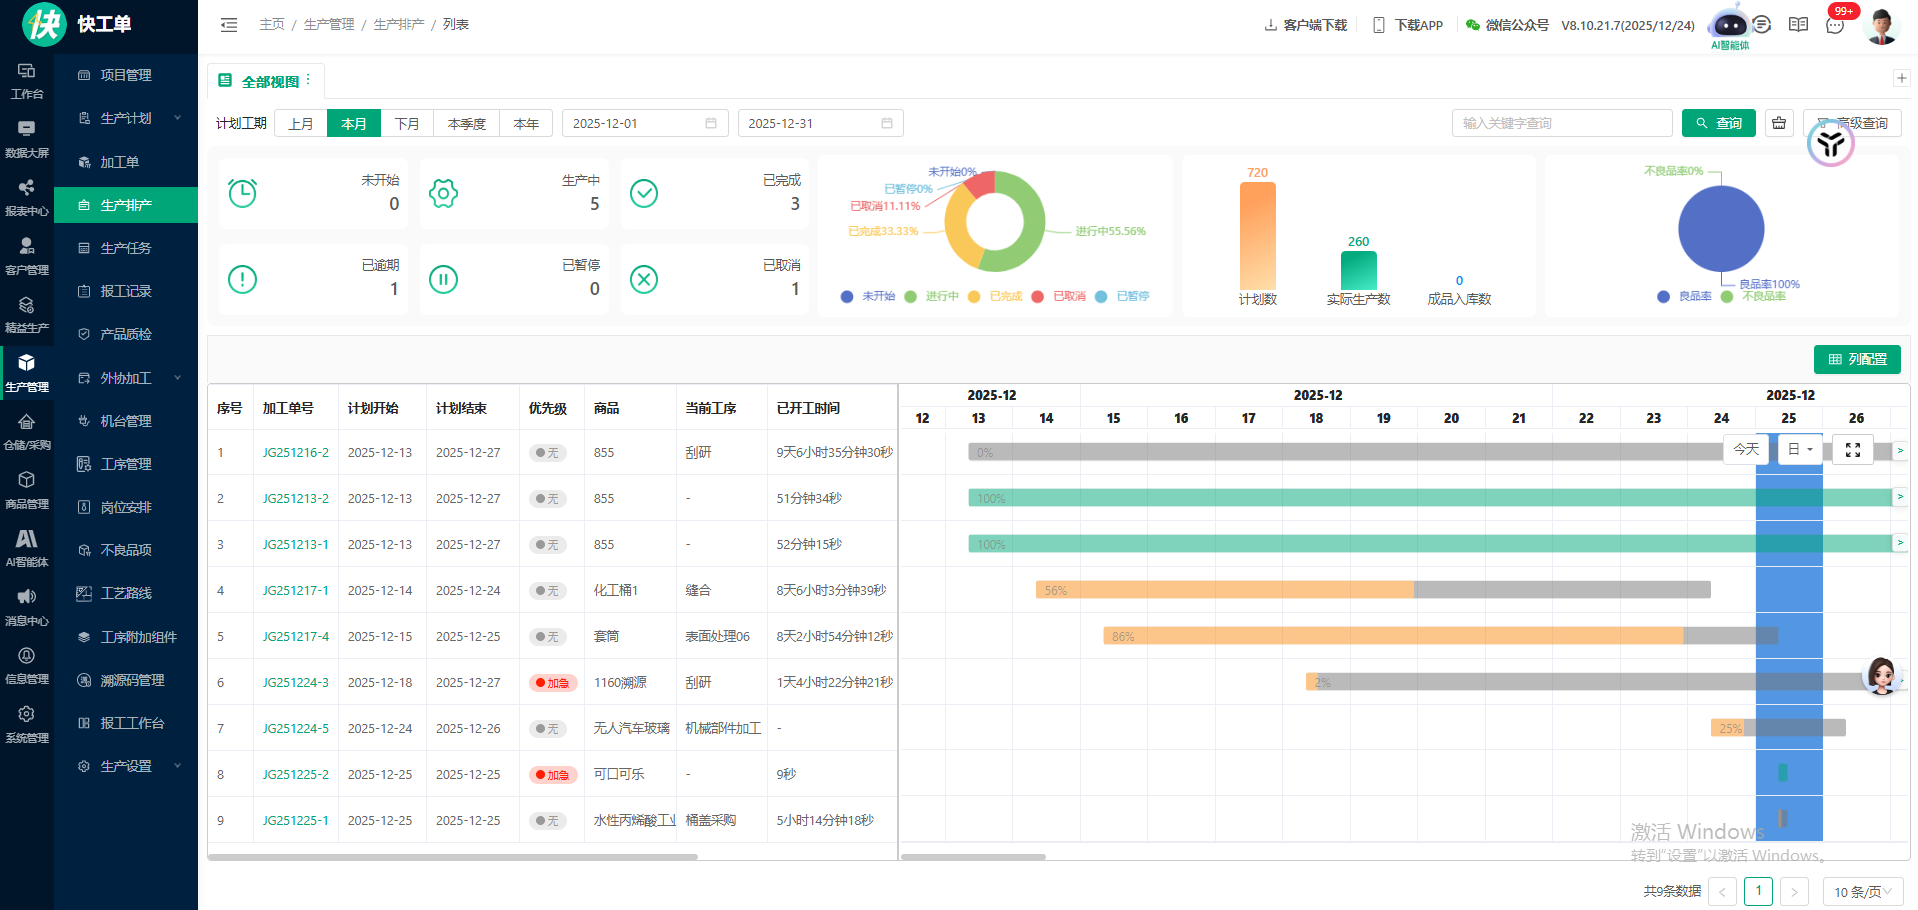Image resolution: width=1918 pixels, height=910 pixels.
Task: Collapse the sidebar with the hamburger icon
Action: [x=229, y=24]
